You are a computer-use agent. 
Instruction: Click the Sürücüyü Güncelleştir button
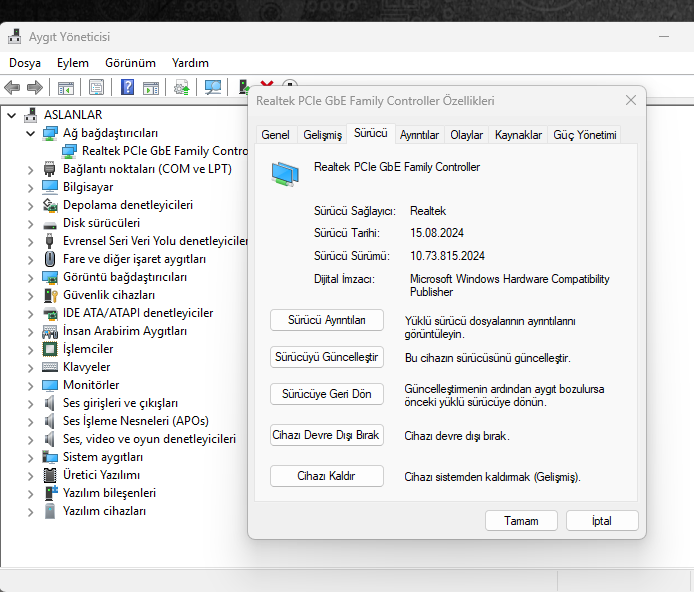pos(327,357)
